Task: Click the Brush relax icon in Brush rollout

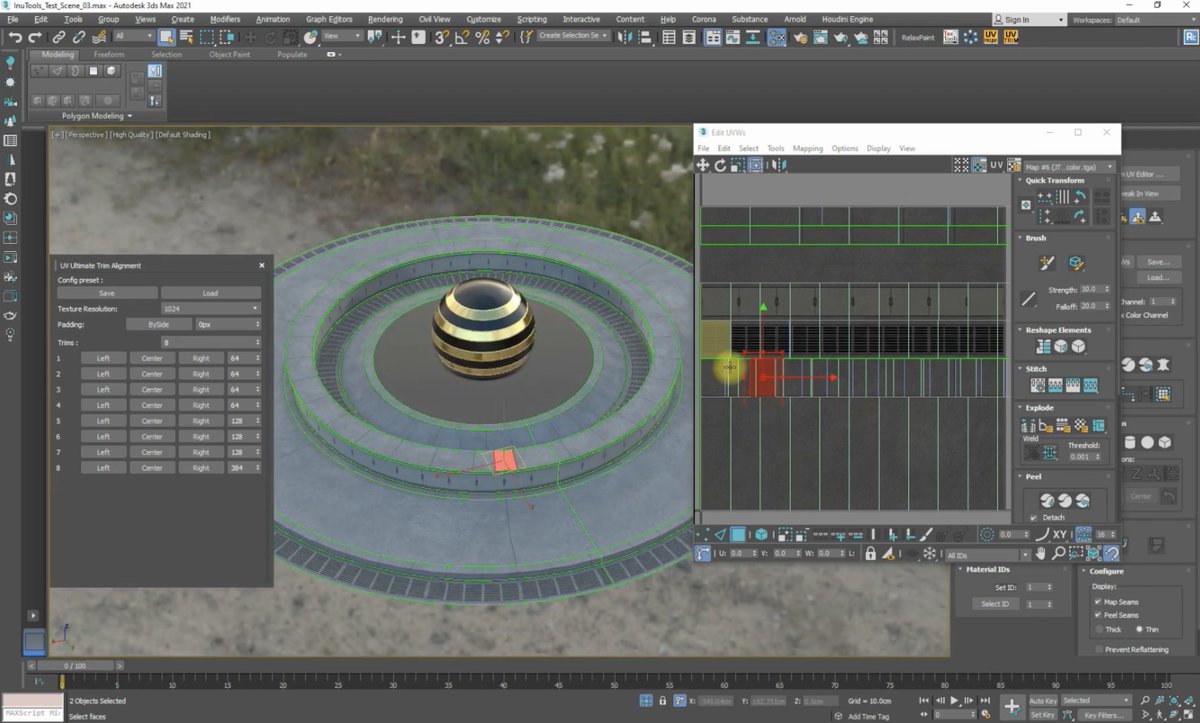Action: point(1076,264)
